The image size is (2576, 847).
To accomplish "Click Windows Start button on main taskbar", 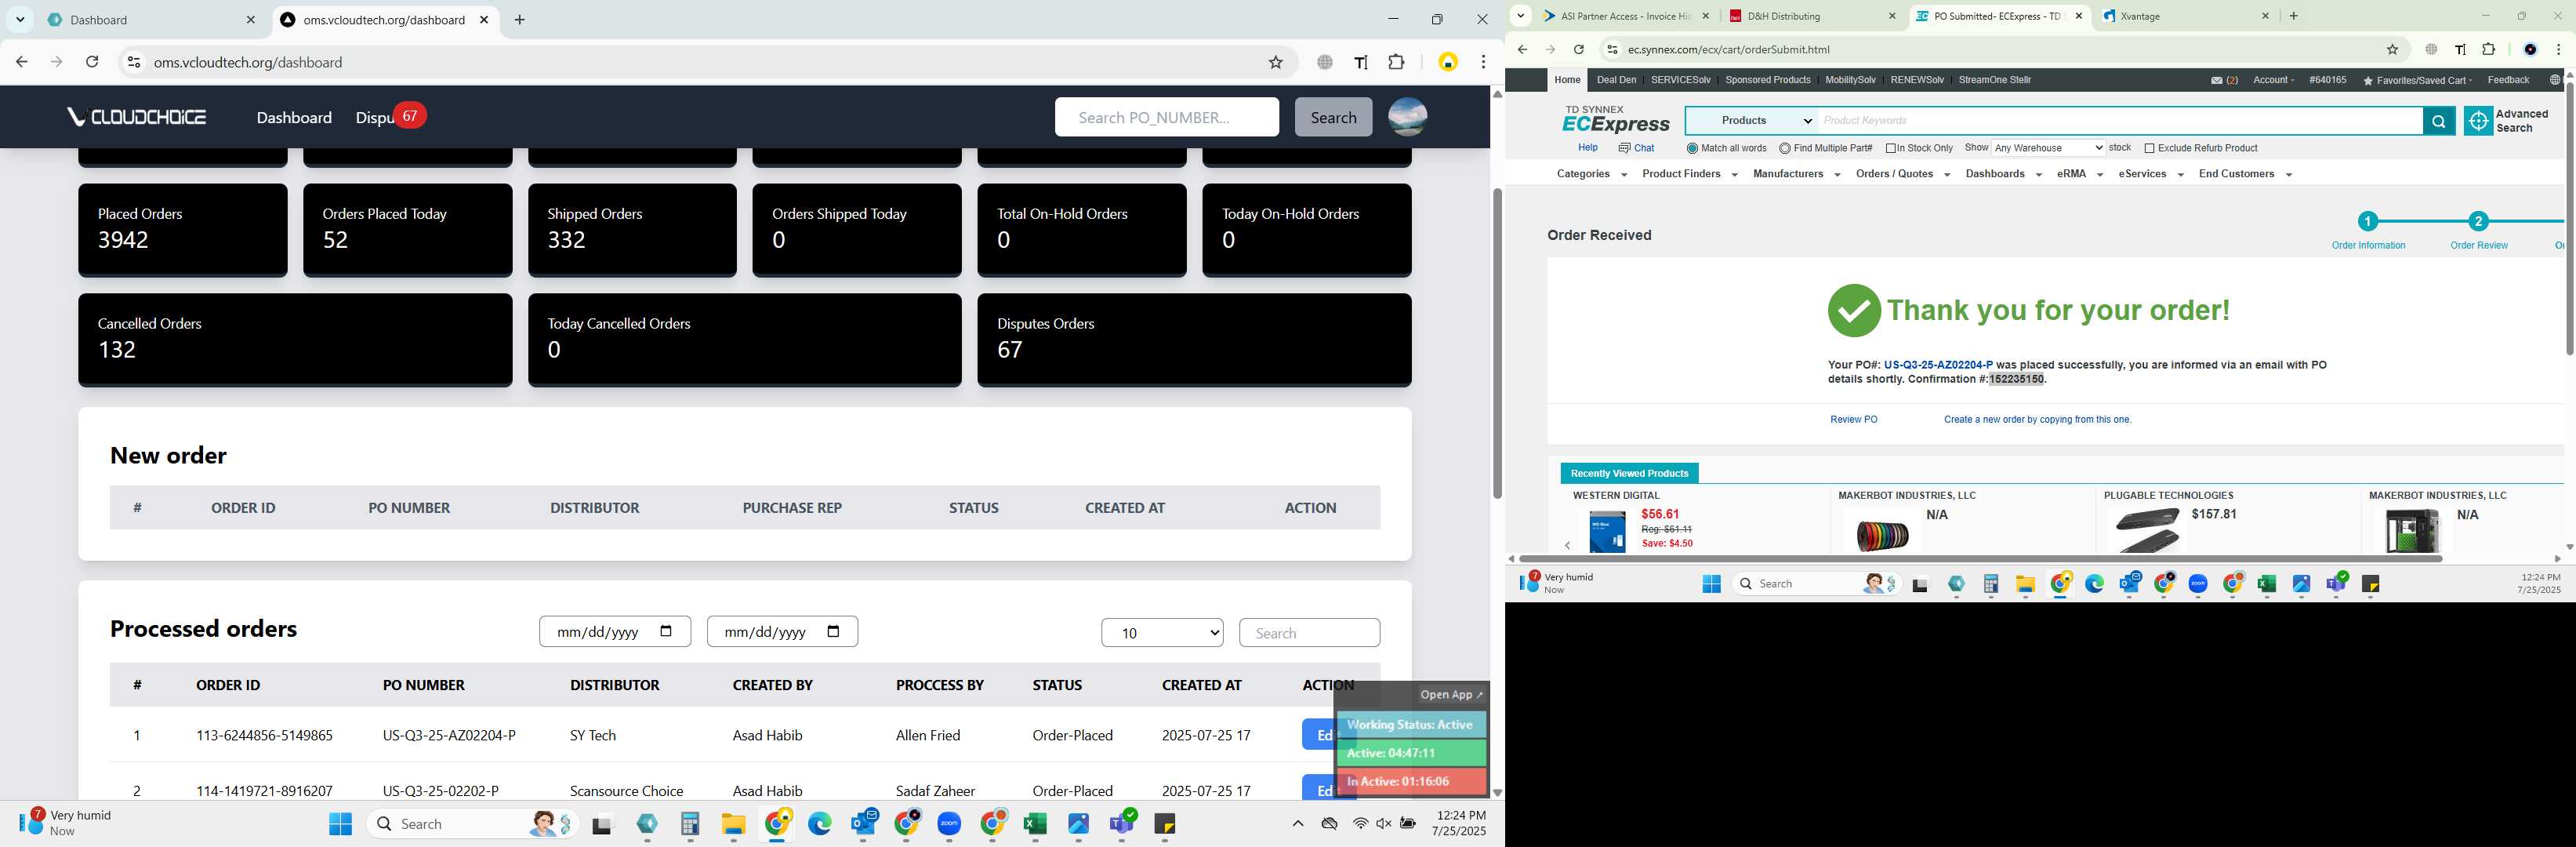I will coord(340,824).
